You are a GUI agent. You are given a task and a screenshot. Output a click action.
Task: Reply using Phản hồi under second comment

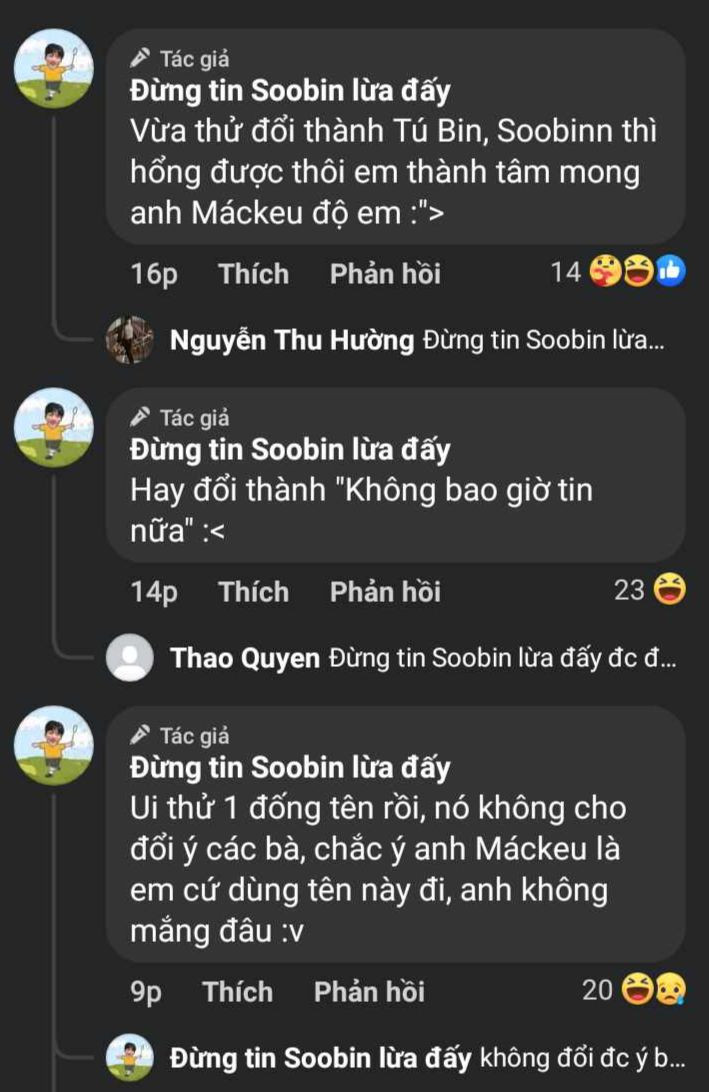(x=385, y=591)
